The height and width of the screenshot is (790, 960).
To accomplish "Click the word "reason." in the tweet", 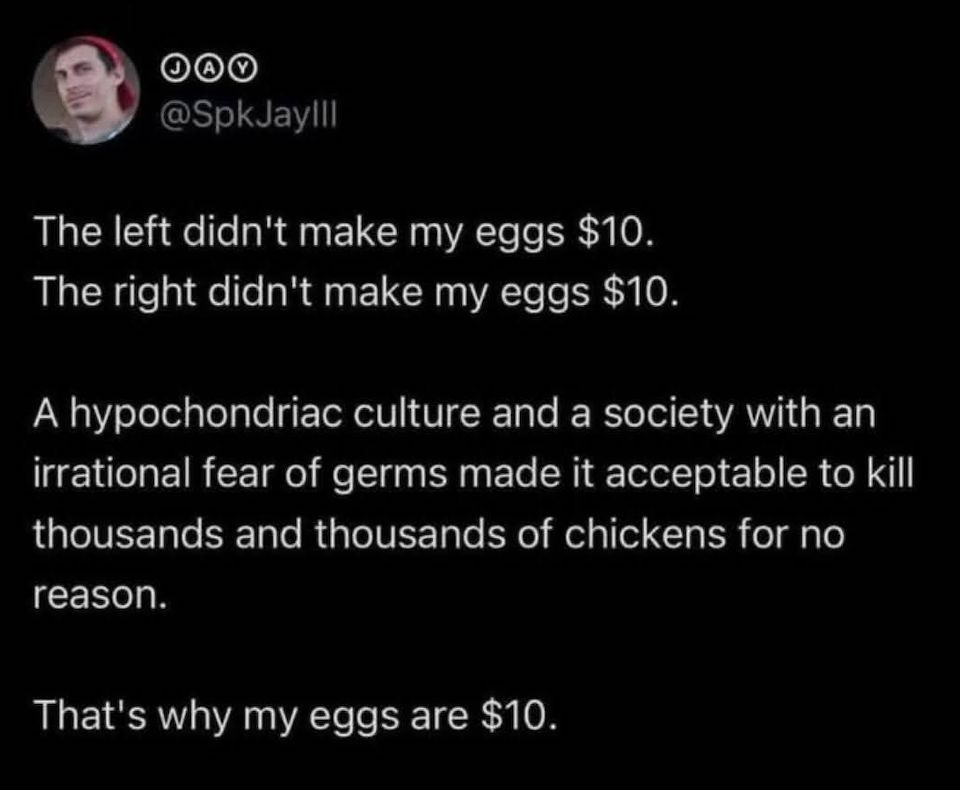I will point(100,595).
